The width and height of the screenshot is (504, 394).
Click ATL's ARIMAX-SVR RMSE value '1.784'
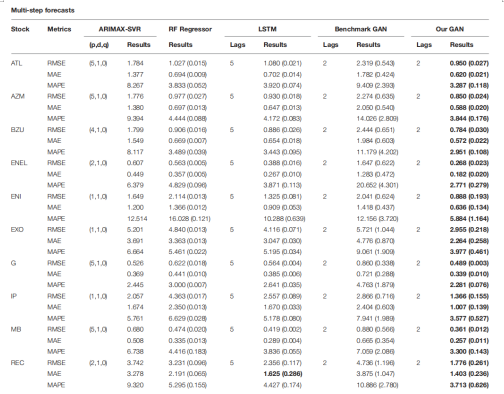tap(135, 63)
